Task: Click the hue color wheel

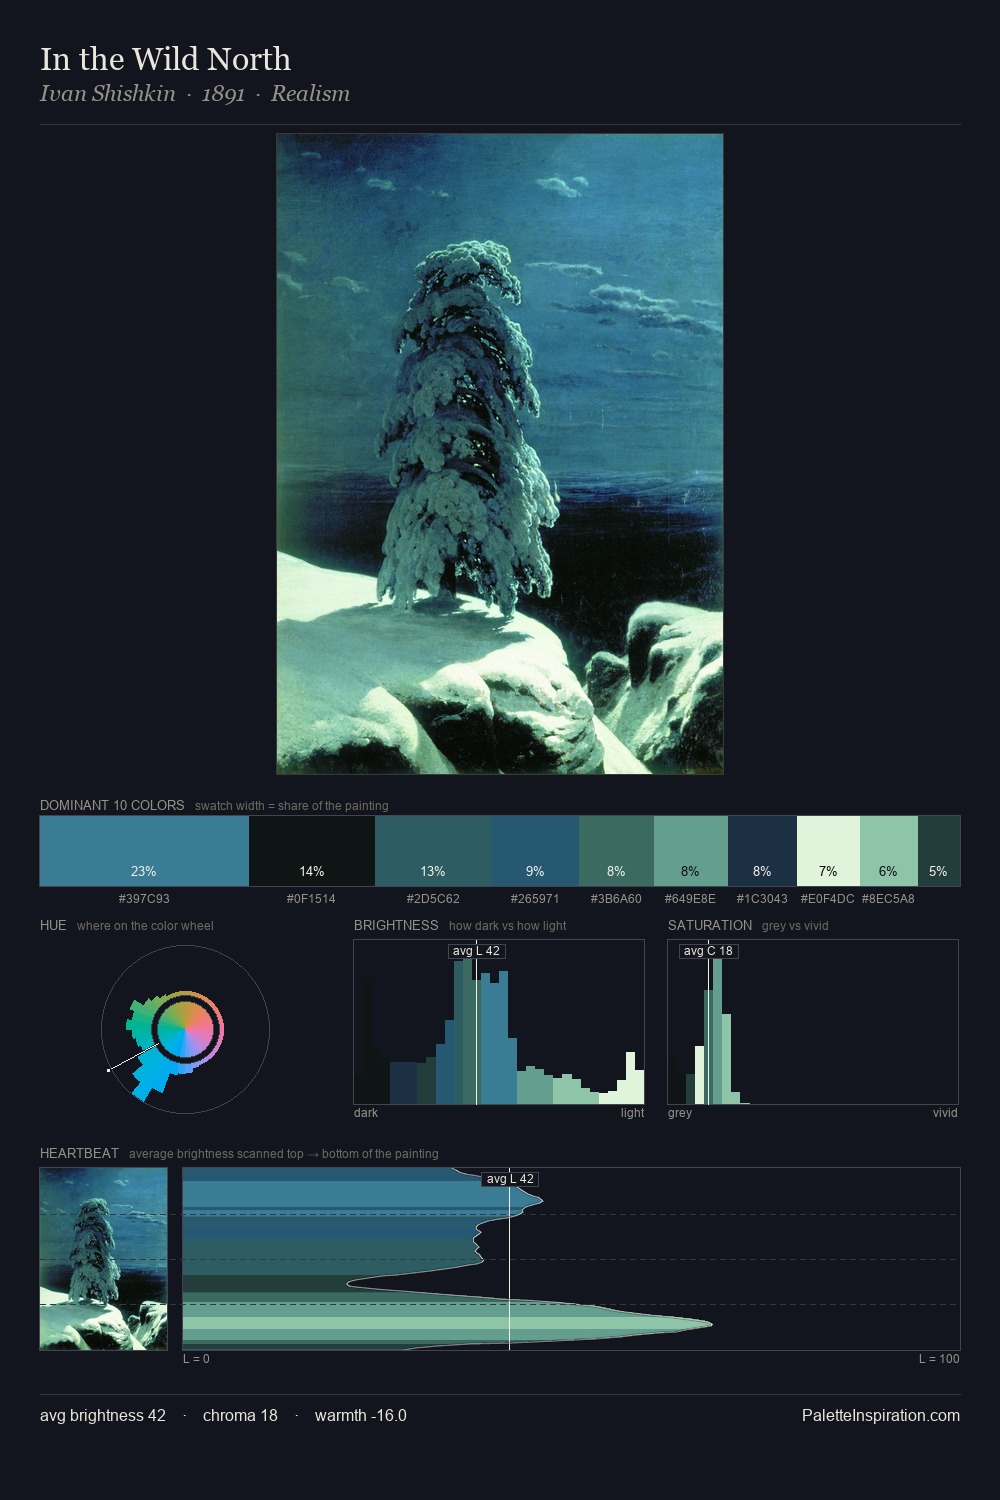Action: click(185, 1030)
